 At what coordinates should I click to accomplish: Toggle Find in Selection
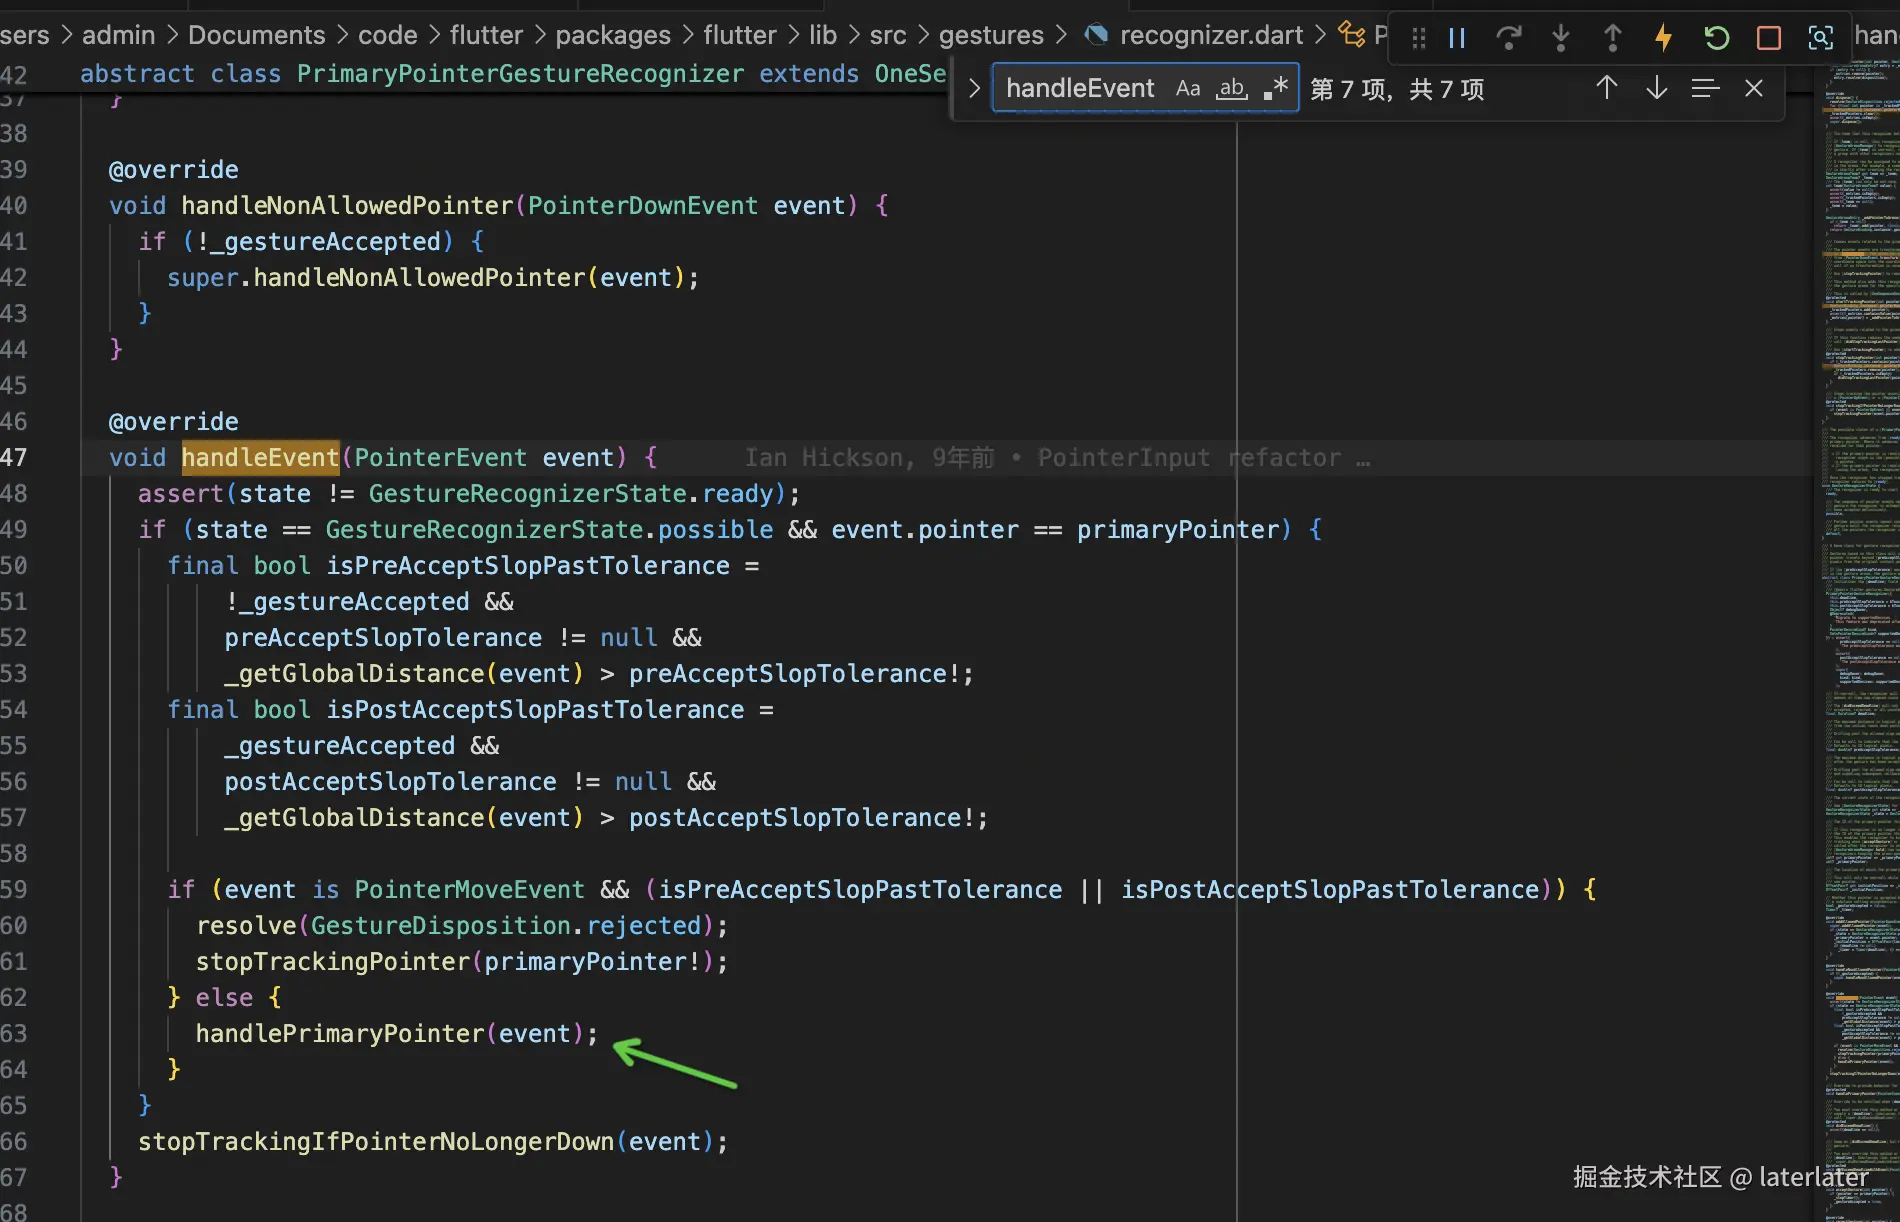tap(1705, 88)
